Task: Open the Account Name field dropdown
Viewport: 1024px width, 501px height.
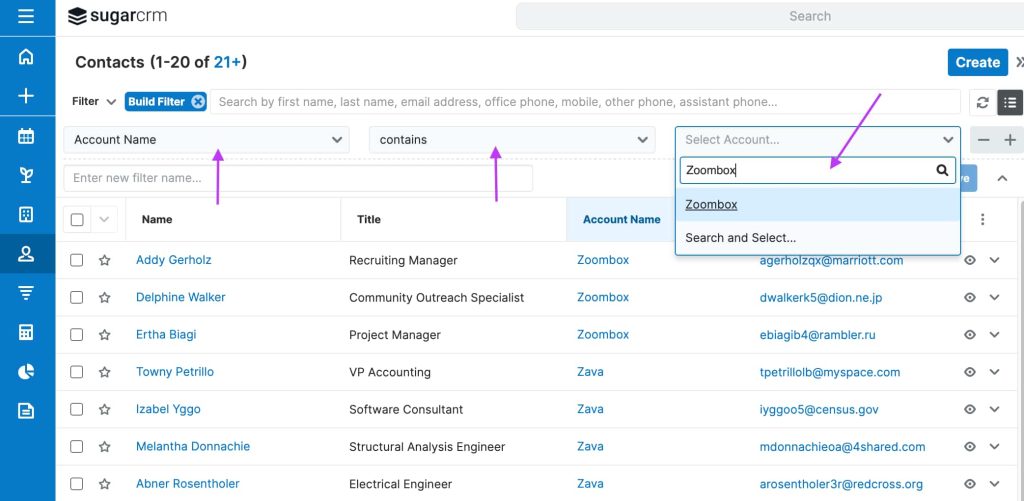Action: click(206, 140)
